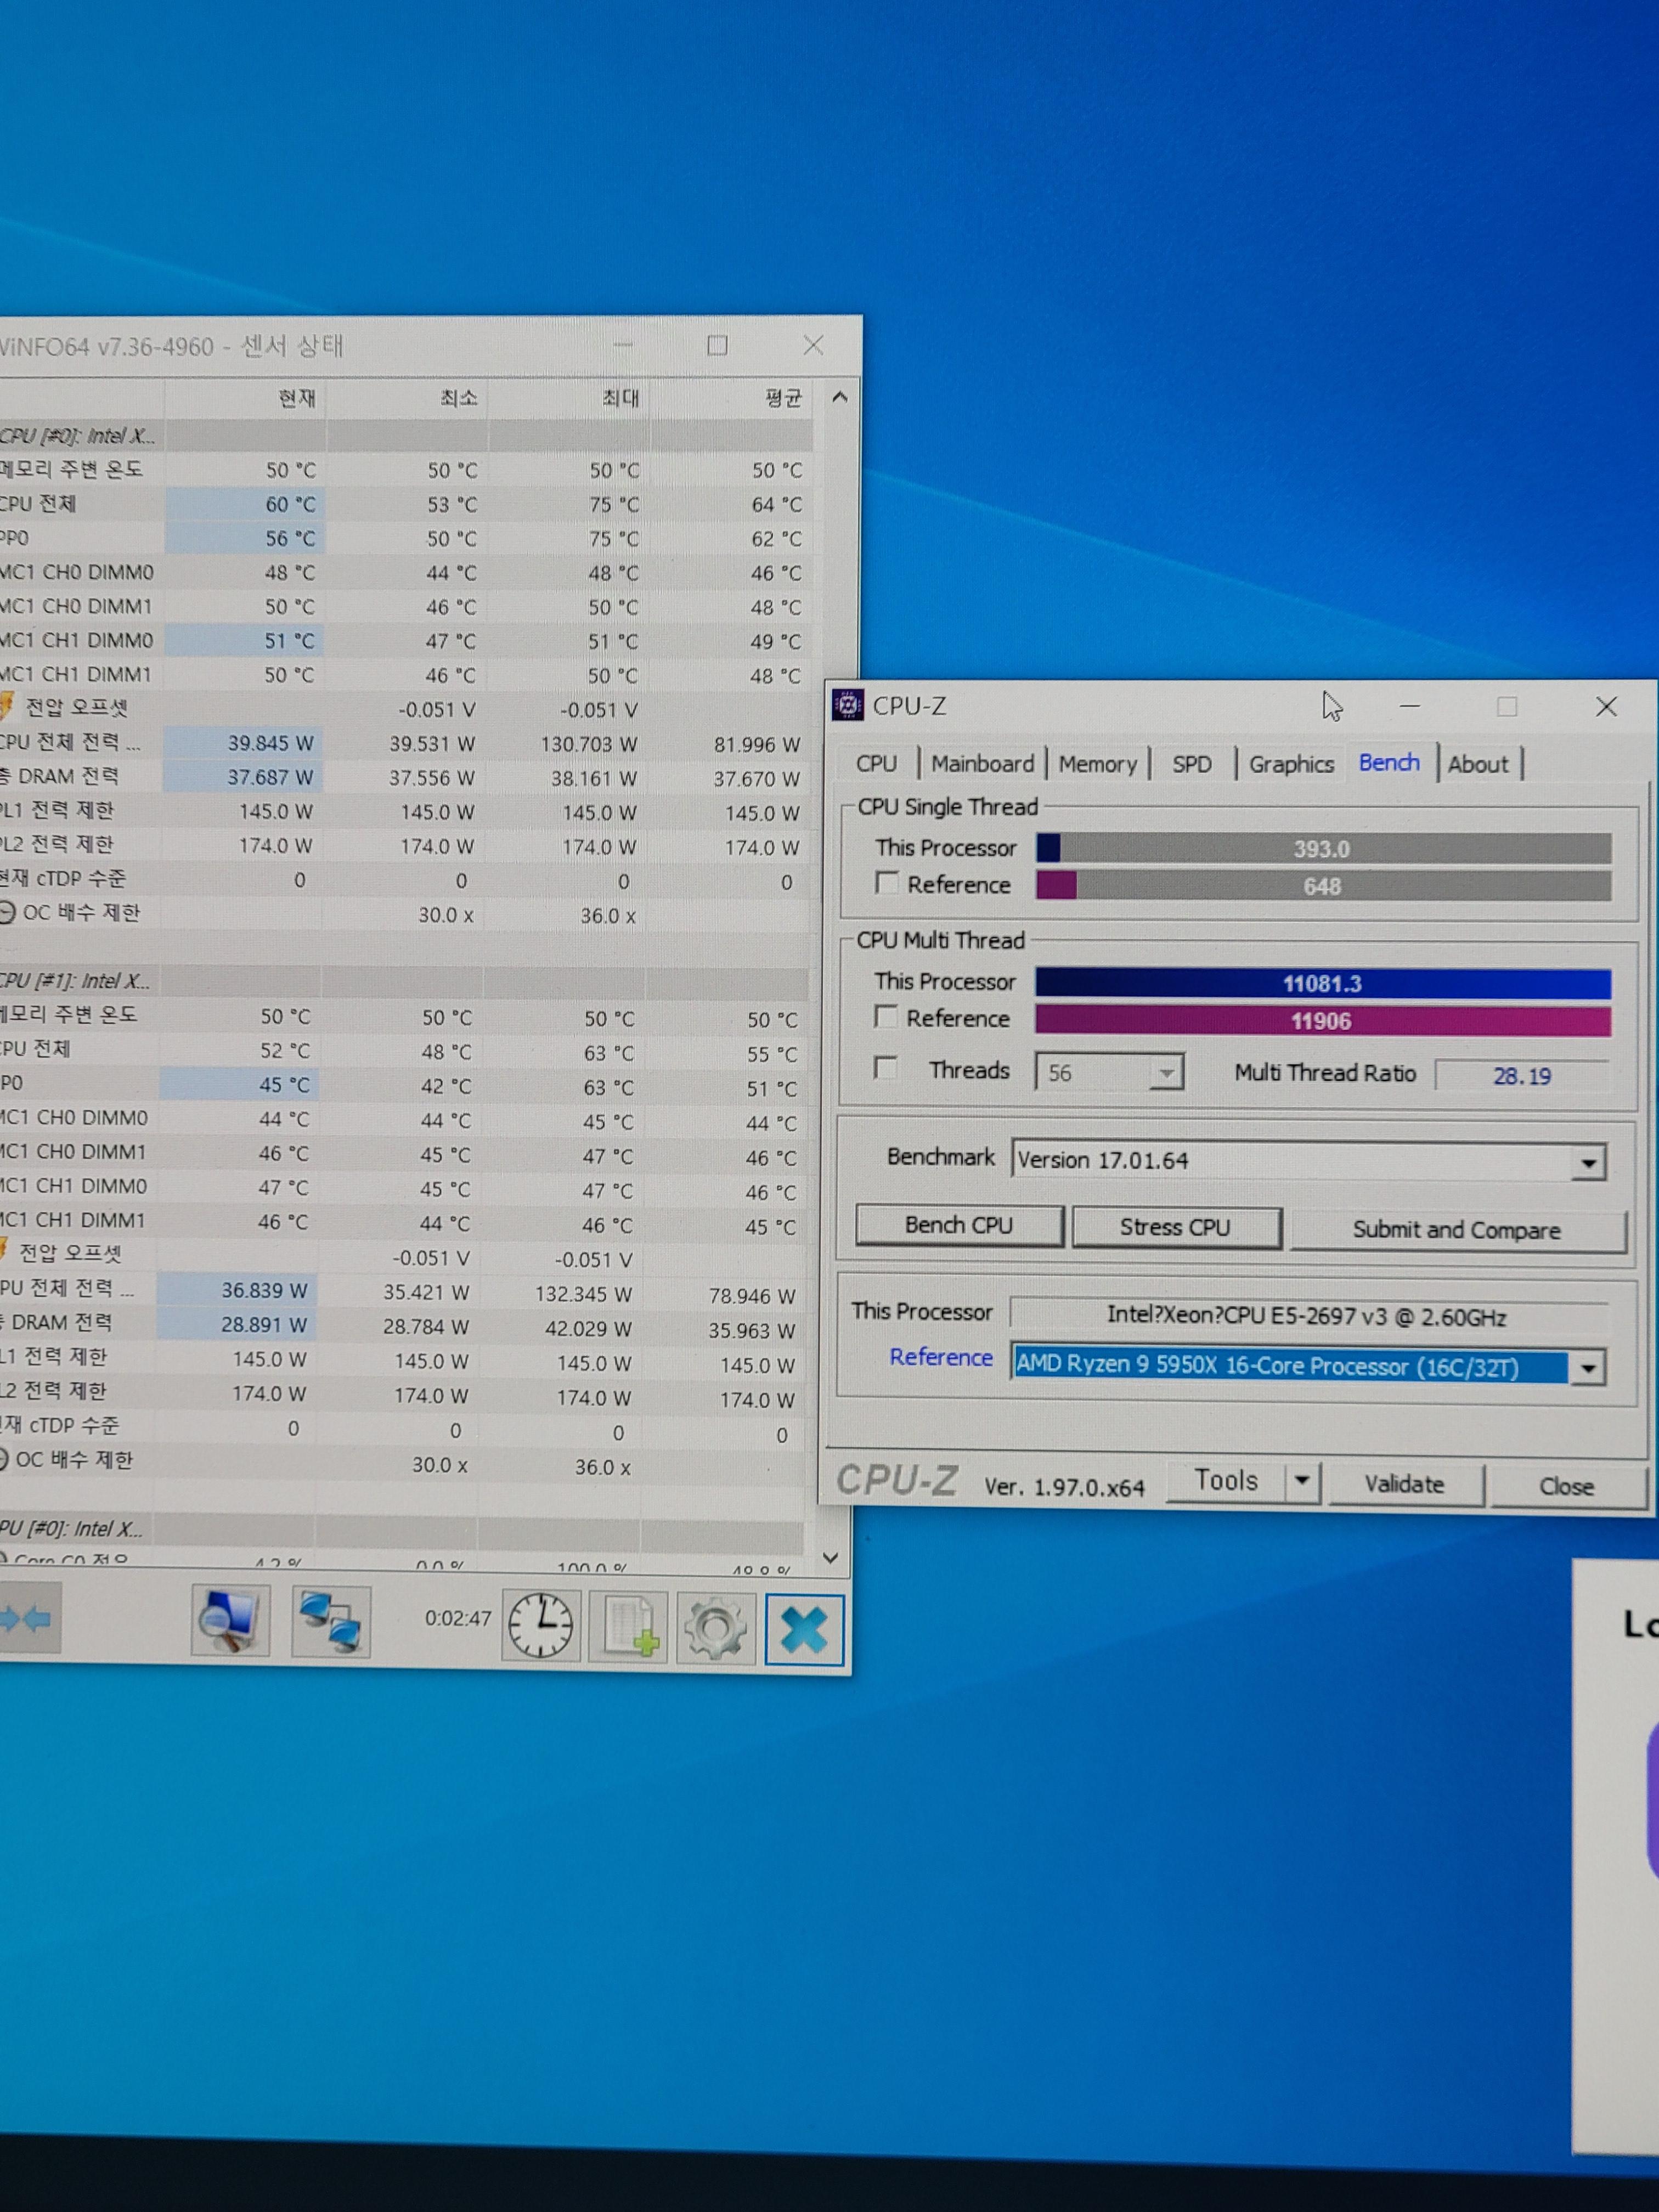Click the Tools button

click(1226, 1480)
